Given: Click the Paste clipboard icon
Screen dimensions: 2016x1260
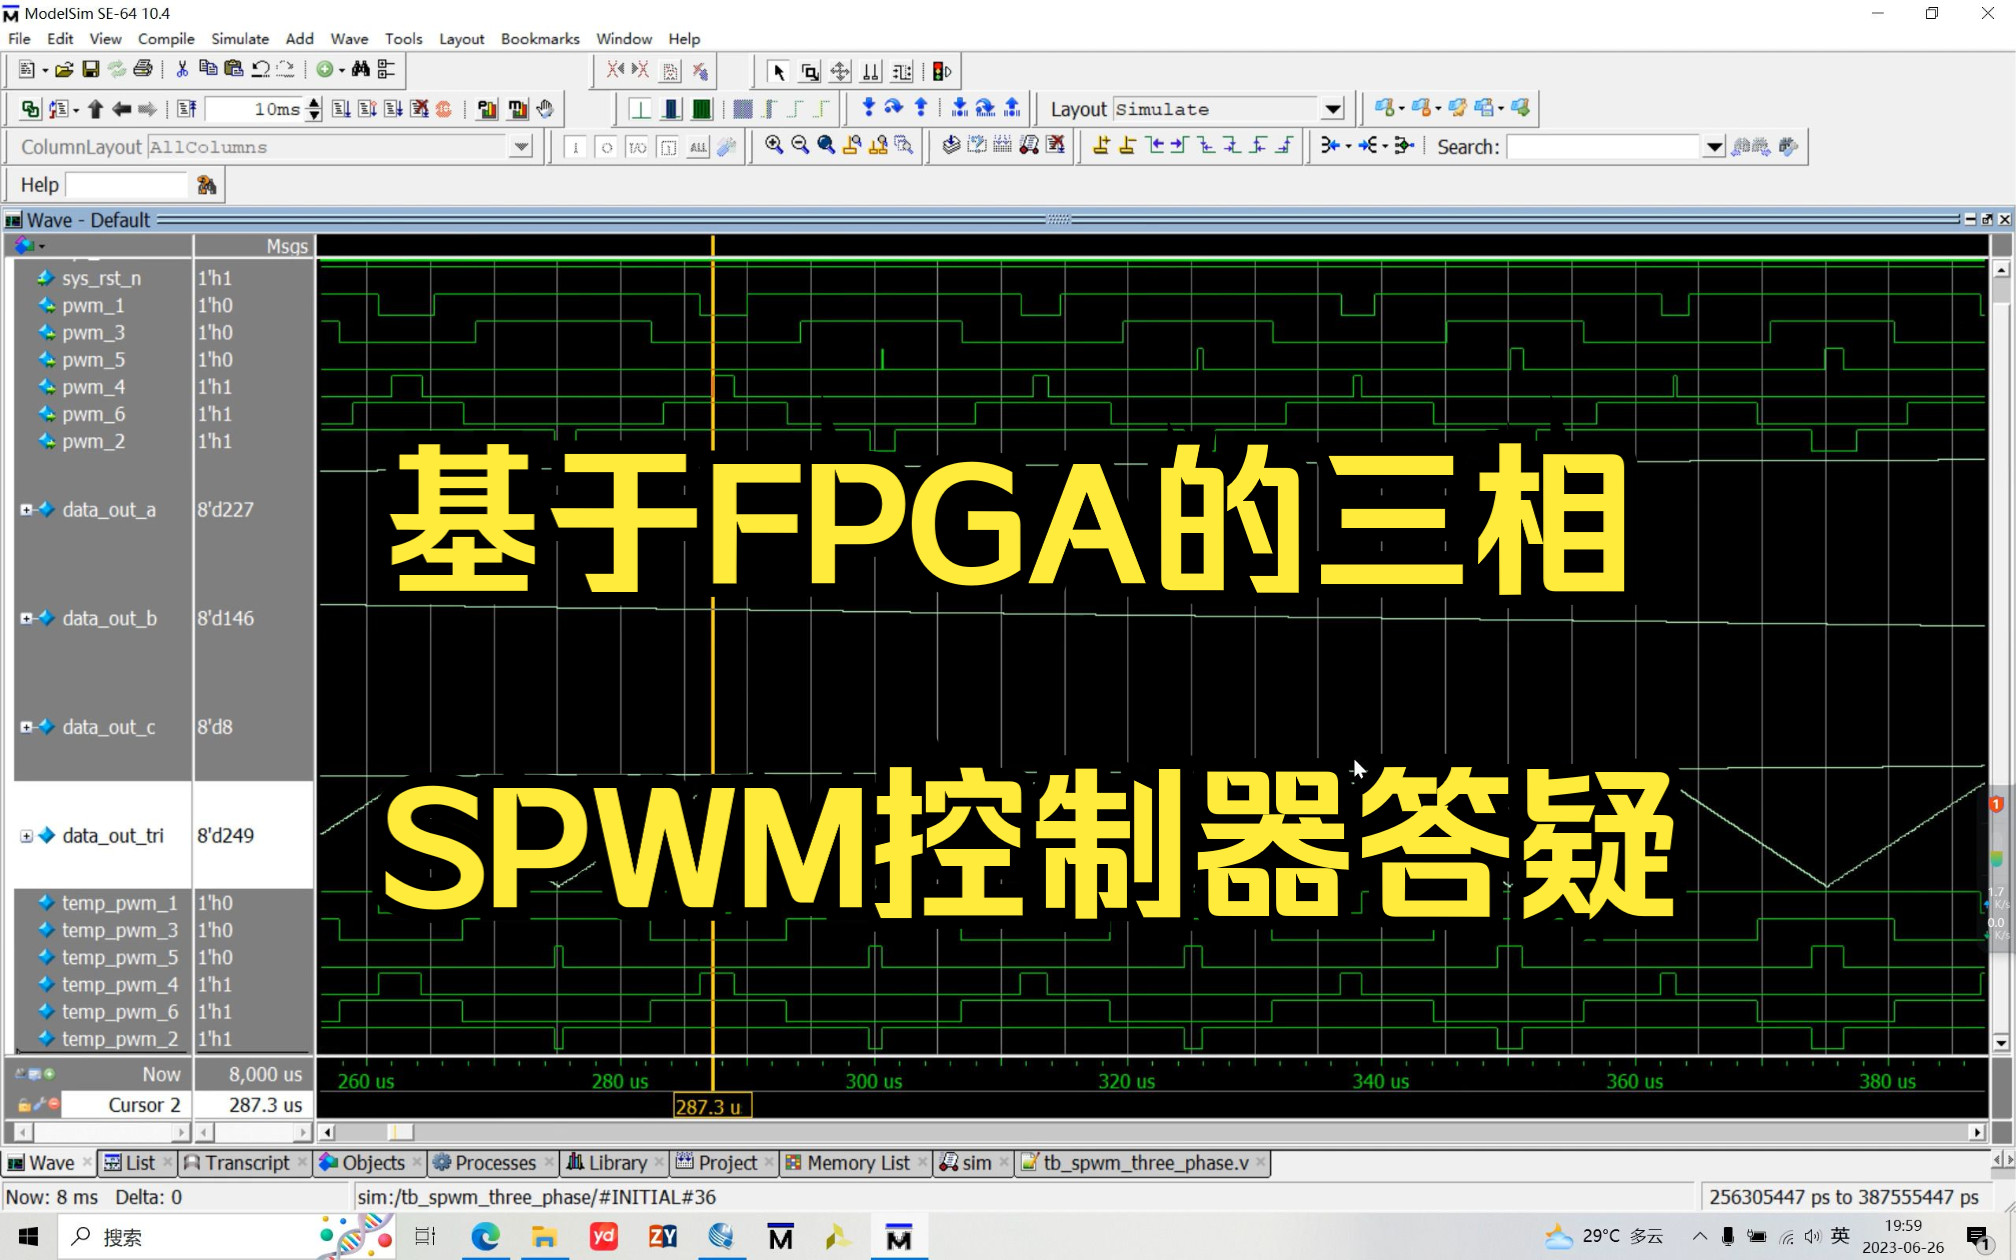Looking at the screenshot, I should (234, 70).
